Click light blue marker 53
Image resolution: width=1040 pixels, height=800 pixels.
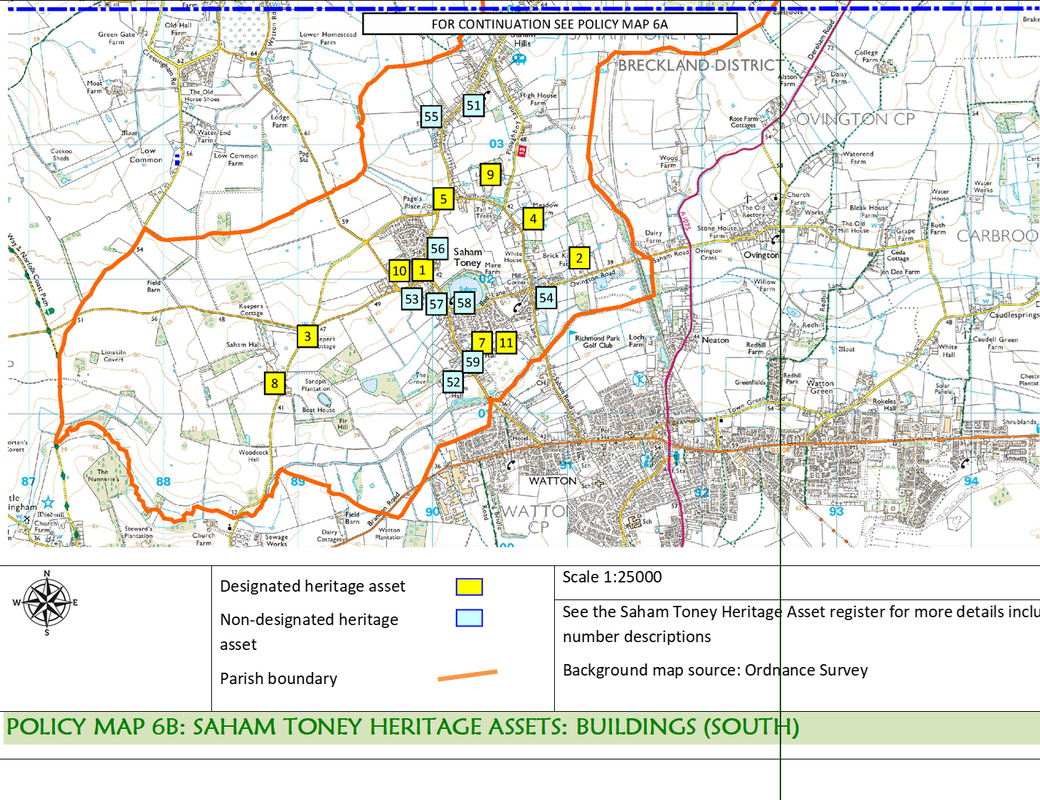click(412, 299)
